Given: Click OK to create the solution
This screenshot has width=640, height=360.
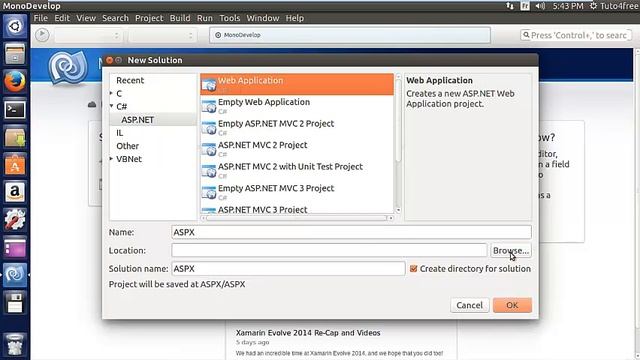Looking at the screenshot, I should coord(512,305).
